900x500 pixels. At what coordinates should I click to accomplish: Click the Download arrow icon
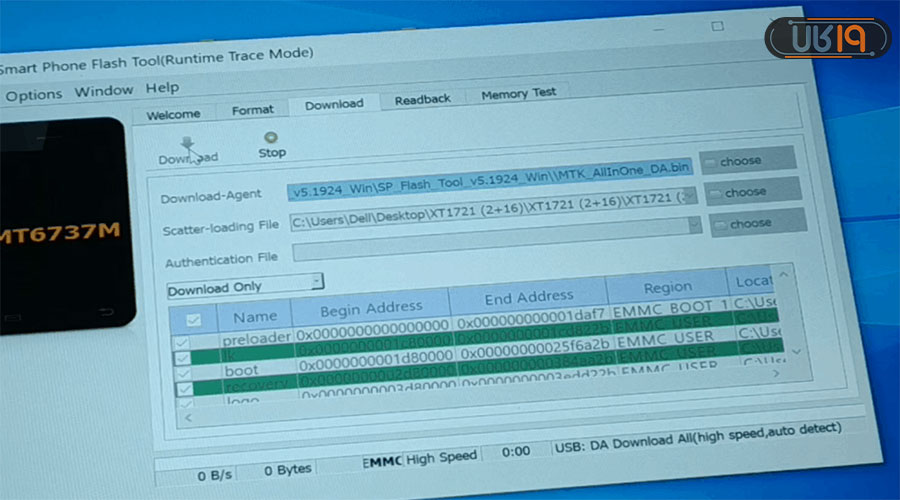point(187,143)
